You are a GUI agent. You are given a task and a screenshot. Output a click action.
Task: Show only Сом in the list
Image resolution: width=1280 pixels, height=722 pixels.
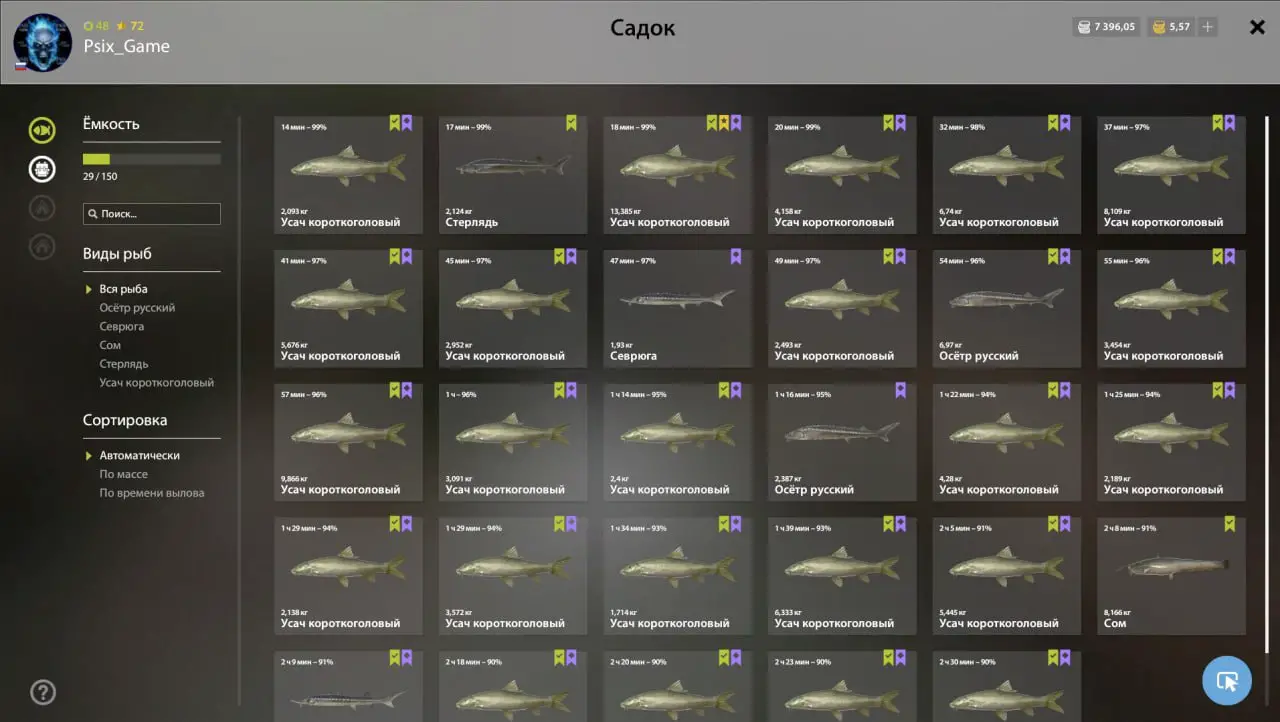[x=110, y=345]
